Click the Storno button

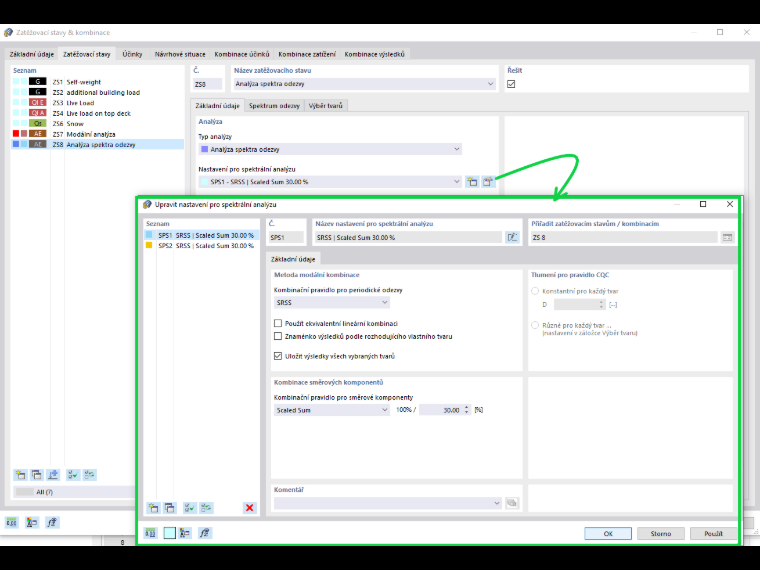pos(661,533)
